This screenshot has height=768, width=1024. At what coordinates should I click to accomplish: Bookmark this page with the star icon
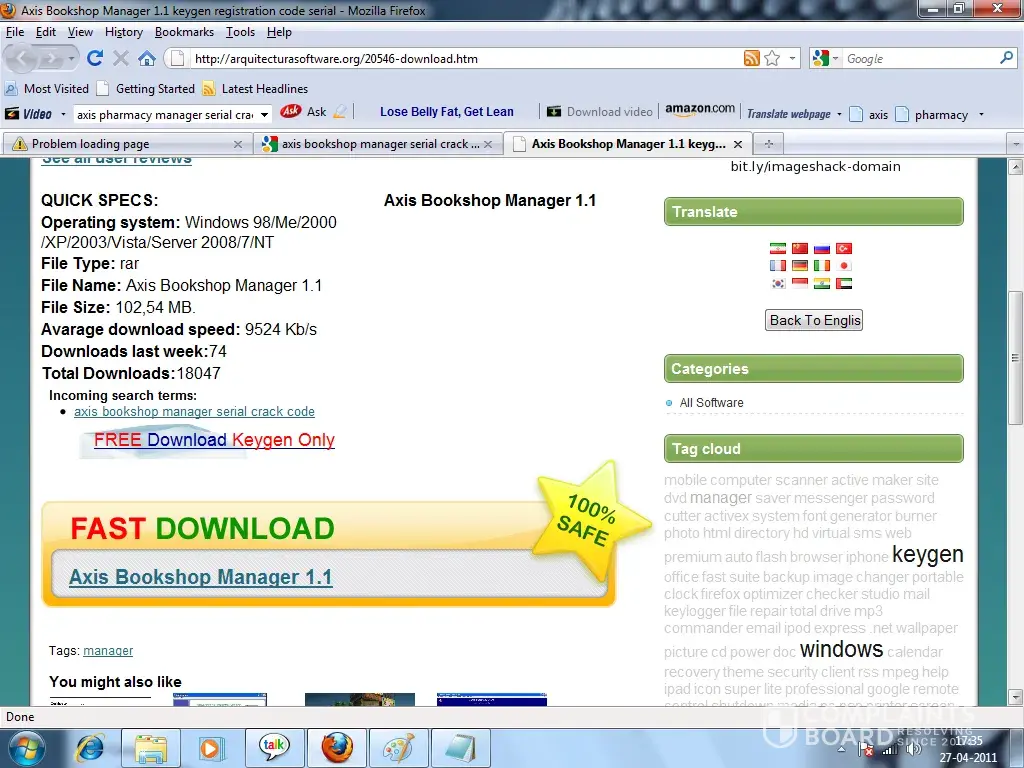[x=772, y=59]
